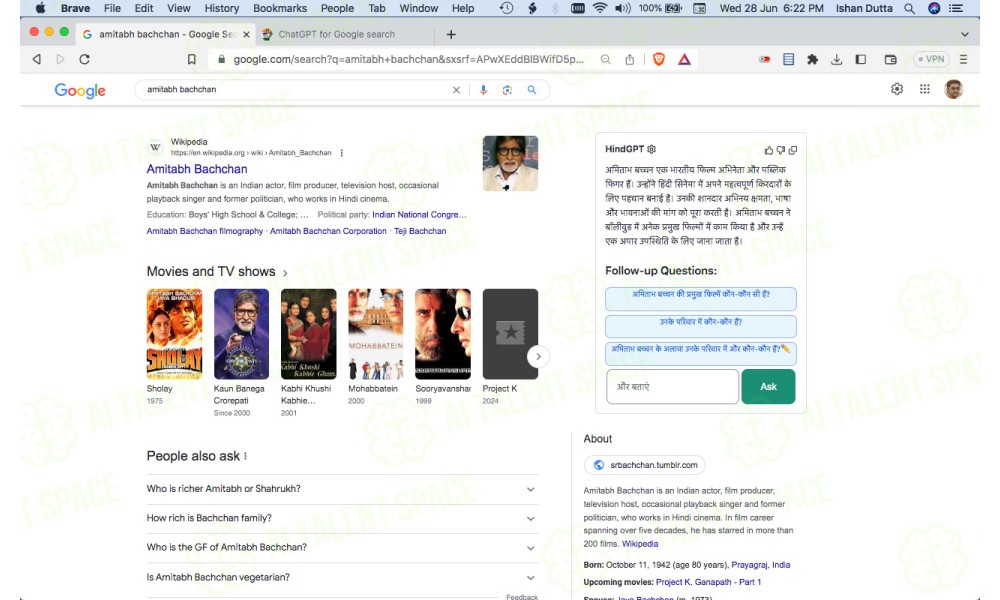Open Google account profile picture
The height and width of the screenshot is (600, 1000).
coord(953,89)
